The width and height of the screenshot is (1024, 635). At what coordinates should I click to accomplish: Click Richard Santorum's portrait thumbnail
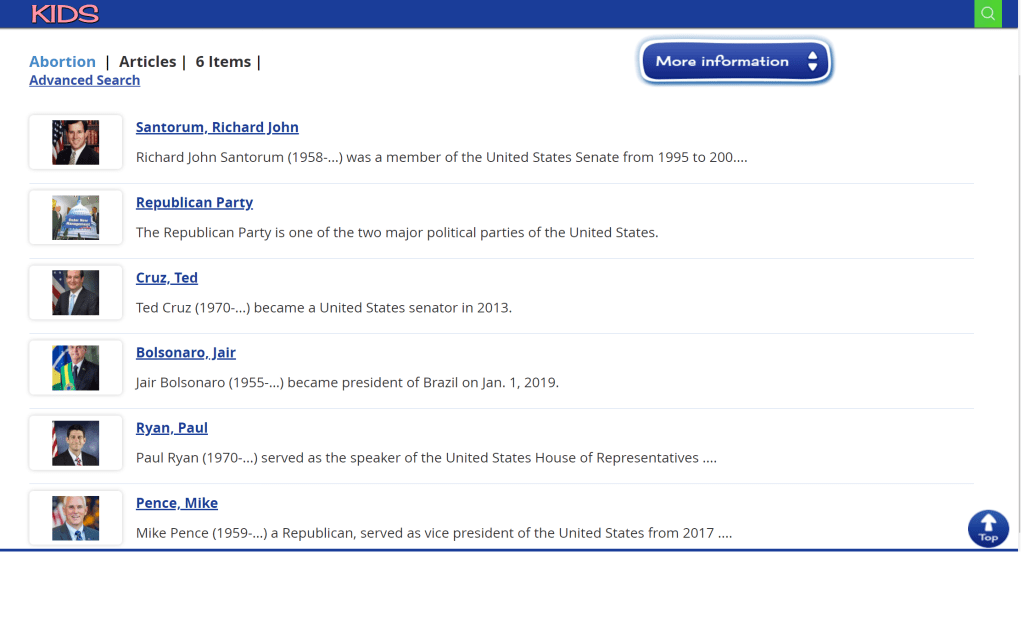click(x=76, y=142)
